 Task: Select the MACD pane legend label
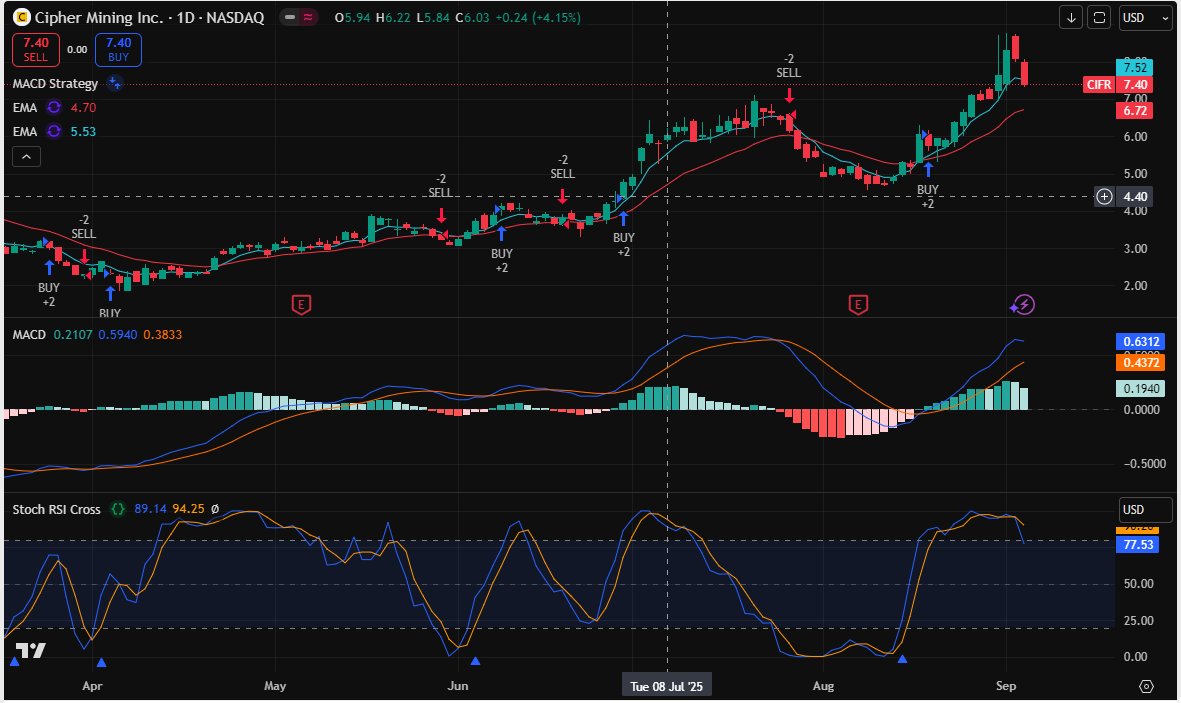tap(29, 335)
